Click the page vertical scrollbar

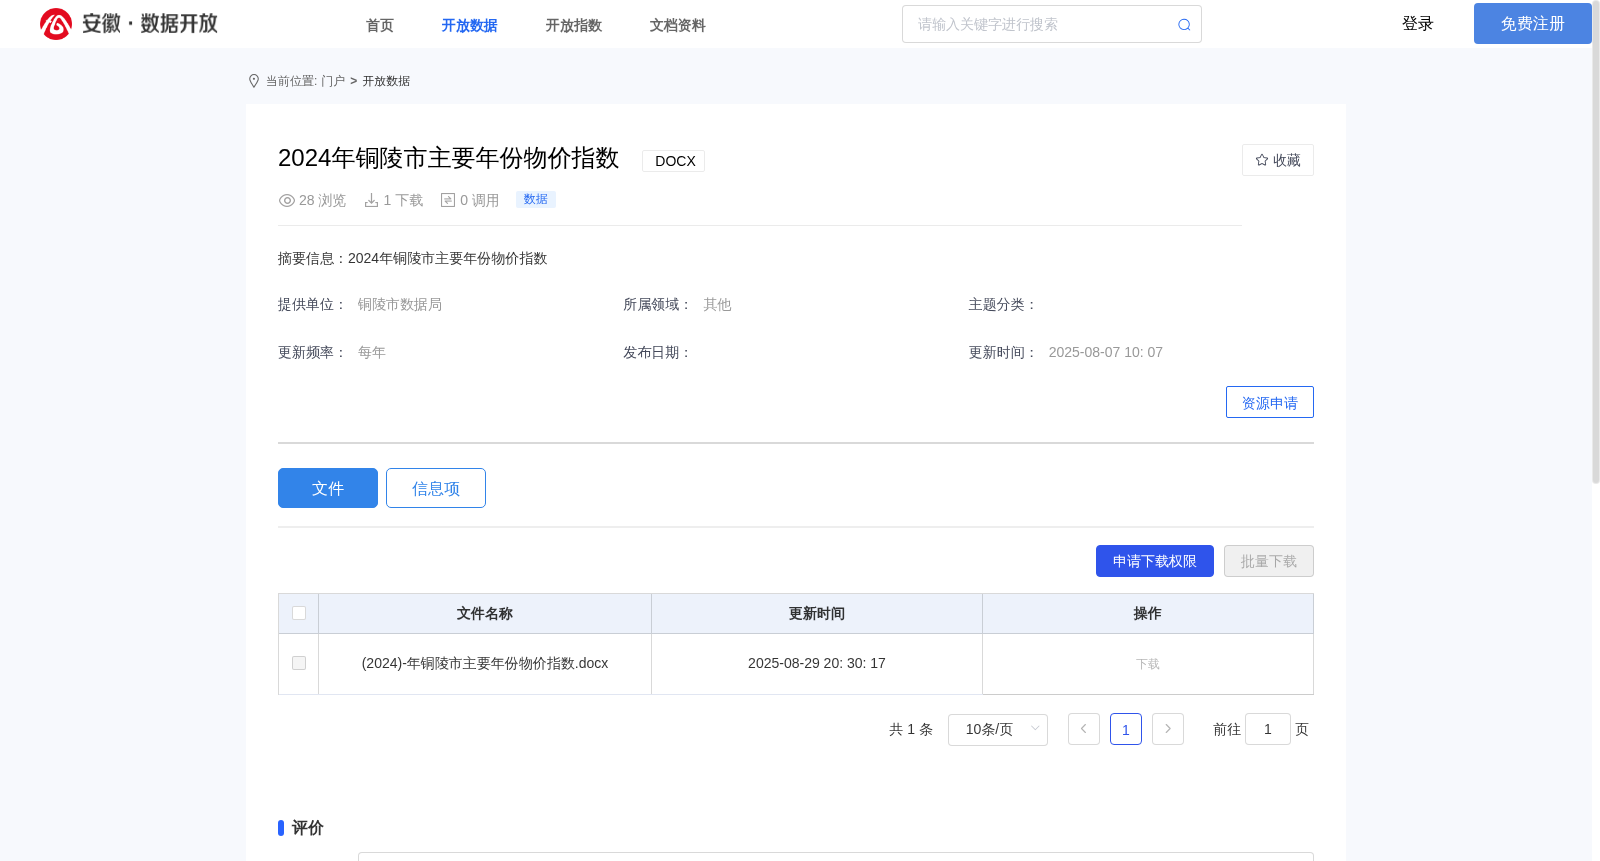1596,242
